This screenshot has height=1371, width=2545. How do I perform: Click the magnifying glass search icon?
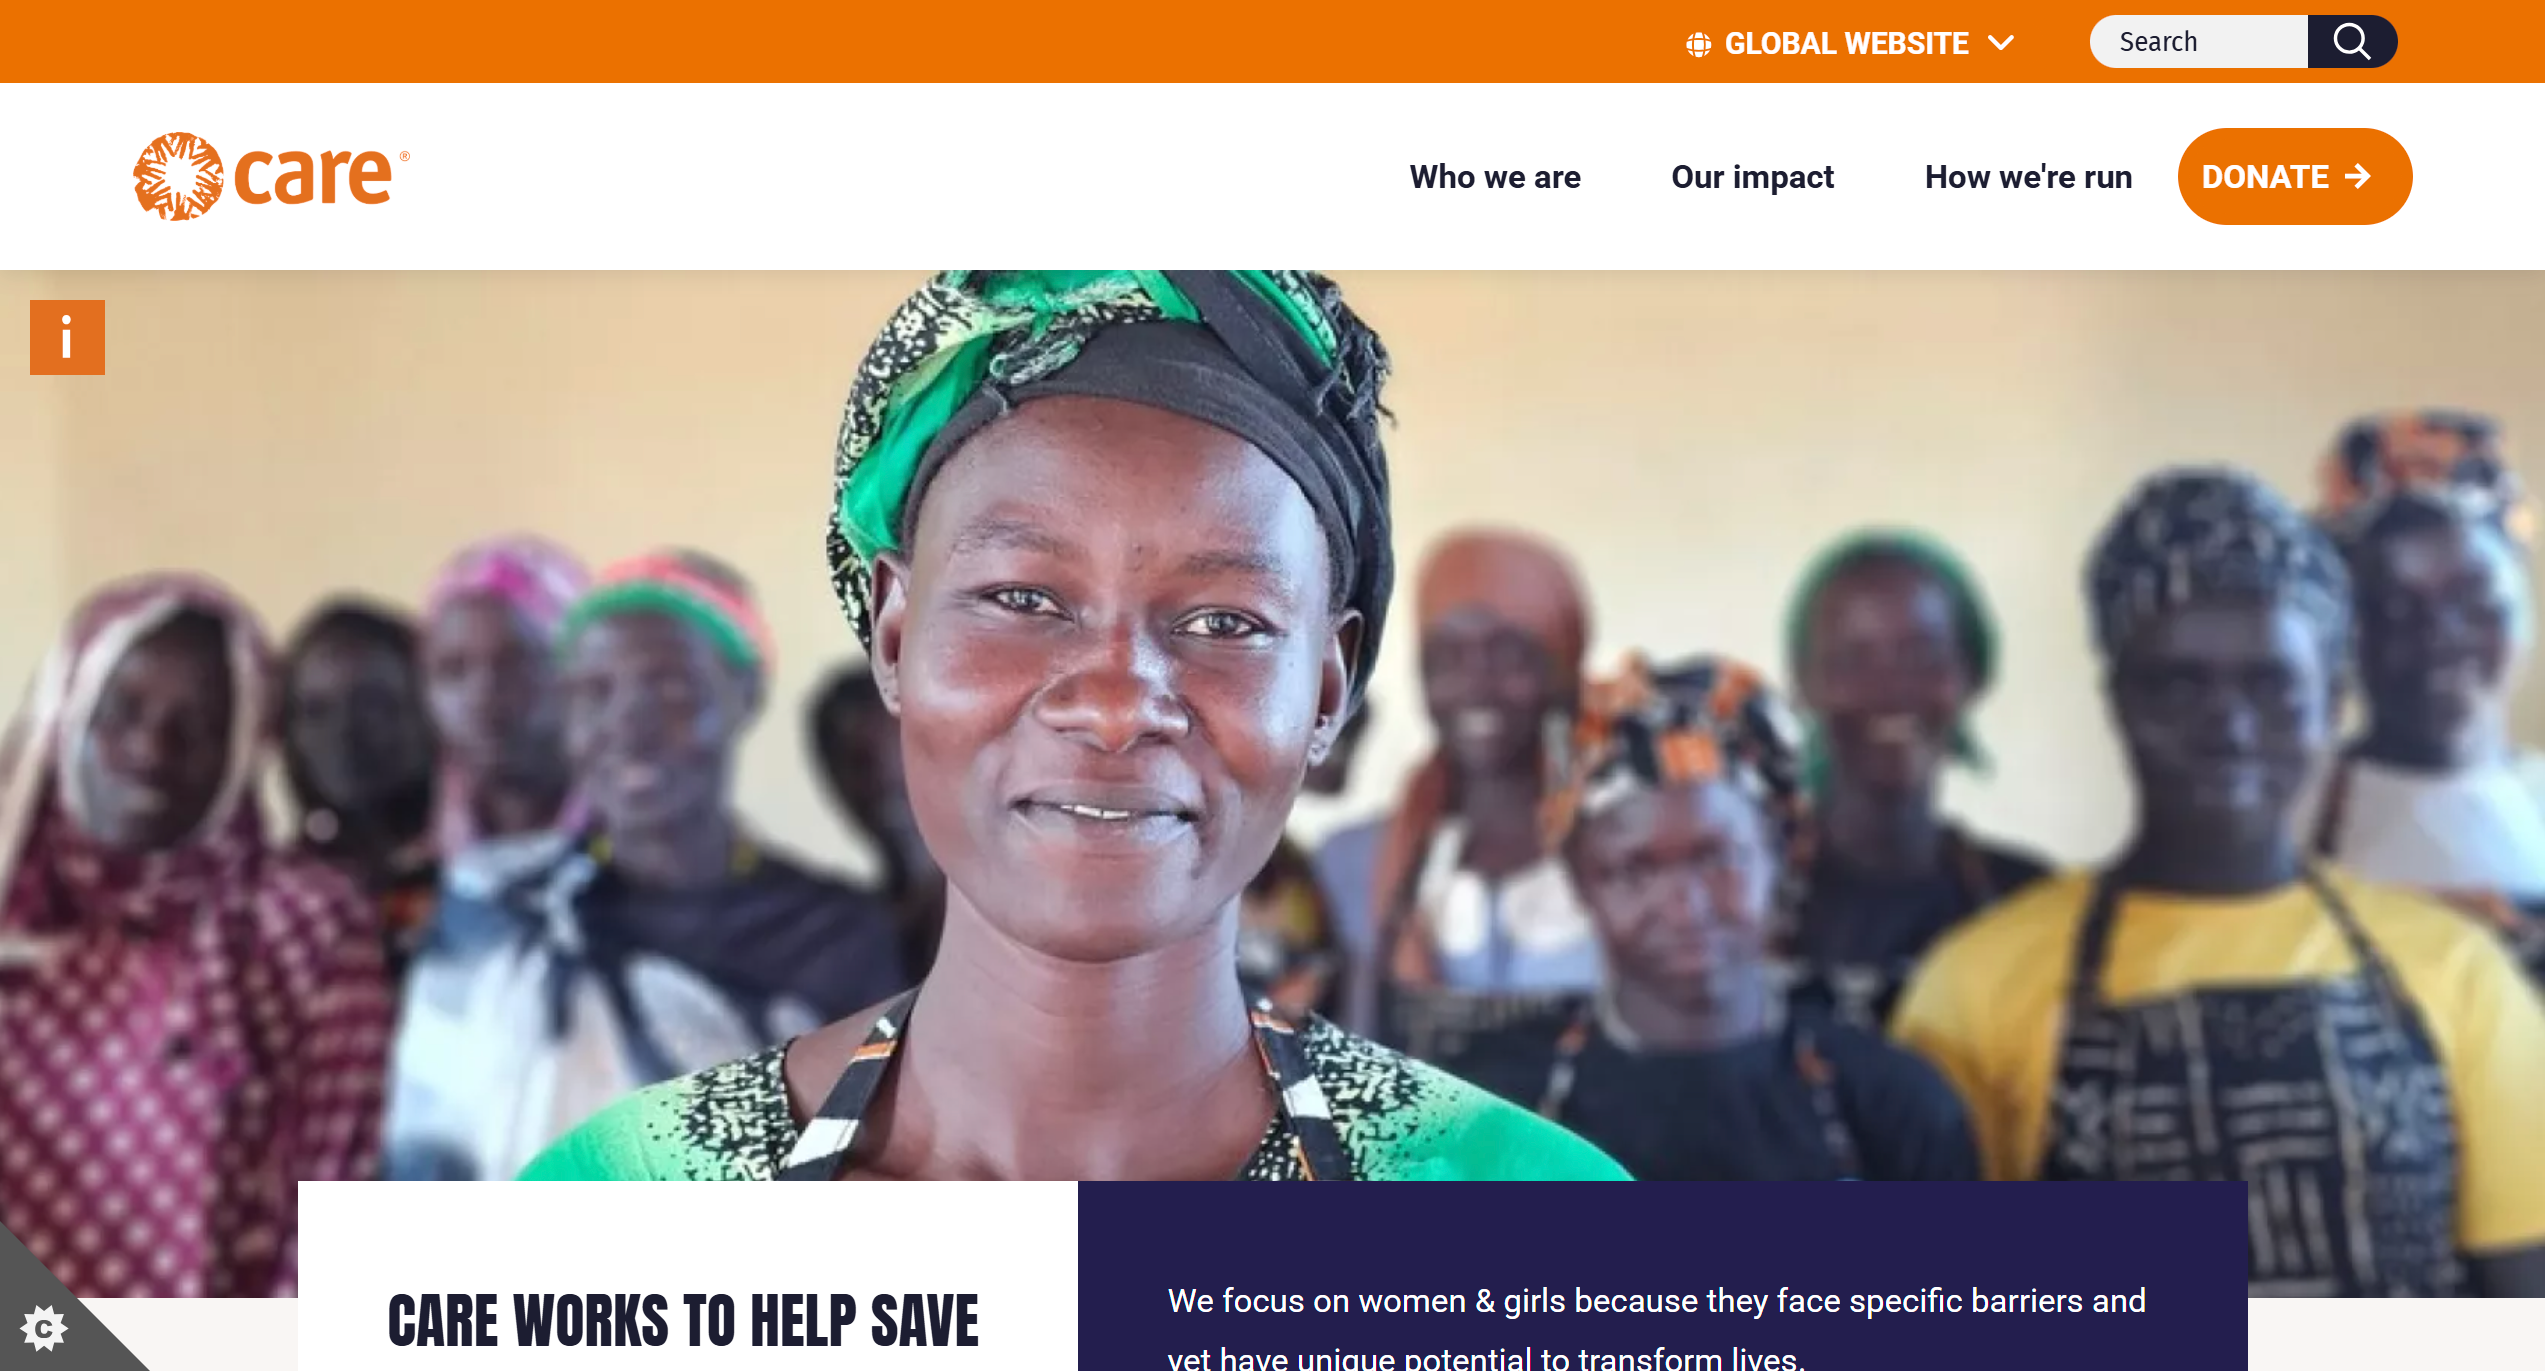pos(2351,42)
